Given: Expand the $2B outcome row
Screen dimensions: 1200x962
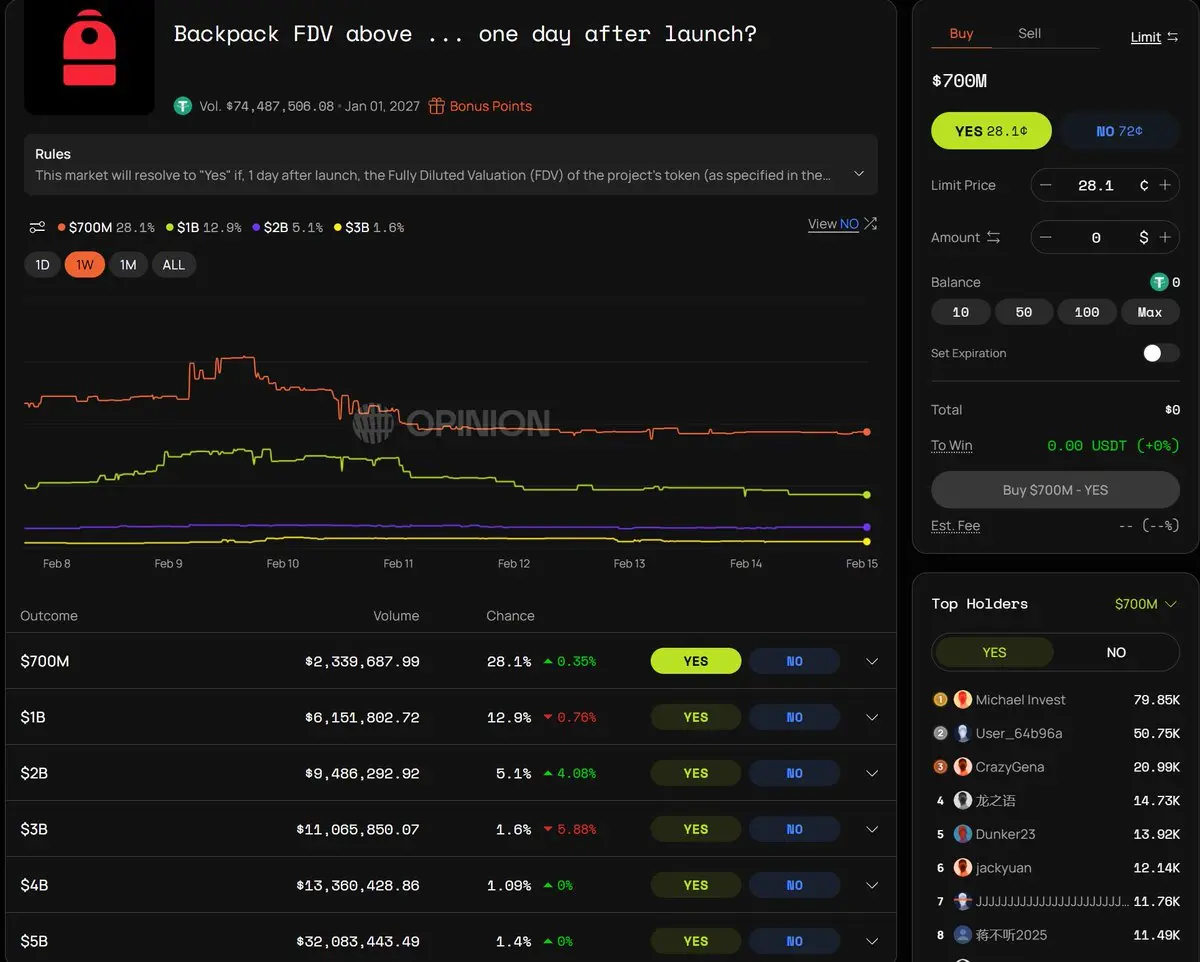Looking at the screenshot, I should point(872,773).
